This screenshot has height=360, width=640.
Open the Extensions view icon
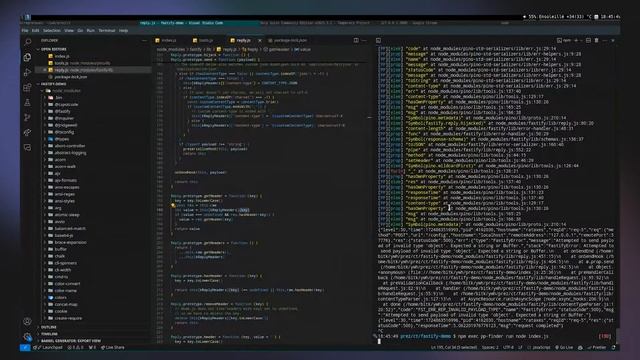tap(27, 87)
